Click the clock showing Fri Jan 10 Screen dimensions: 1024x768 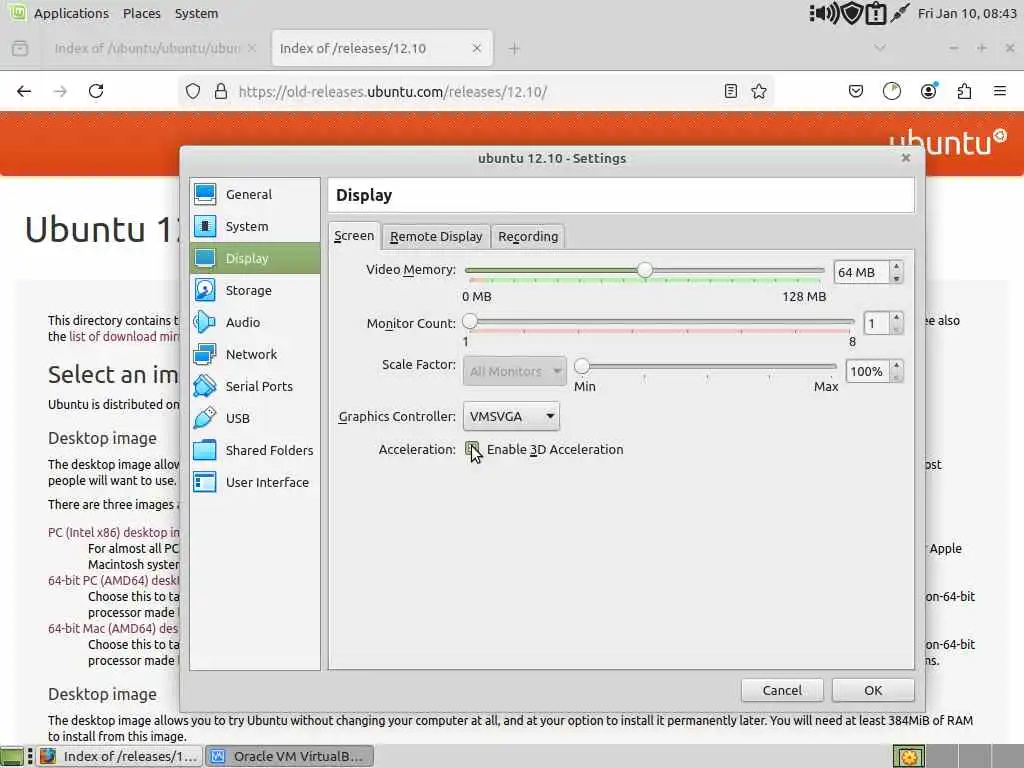pos(967,13)
